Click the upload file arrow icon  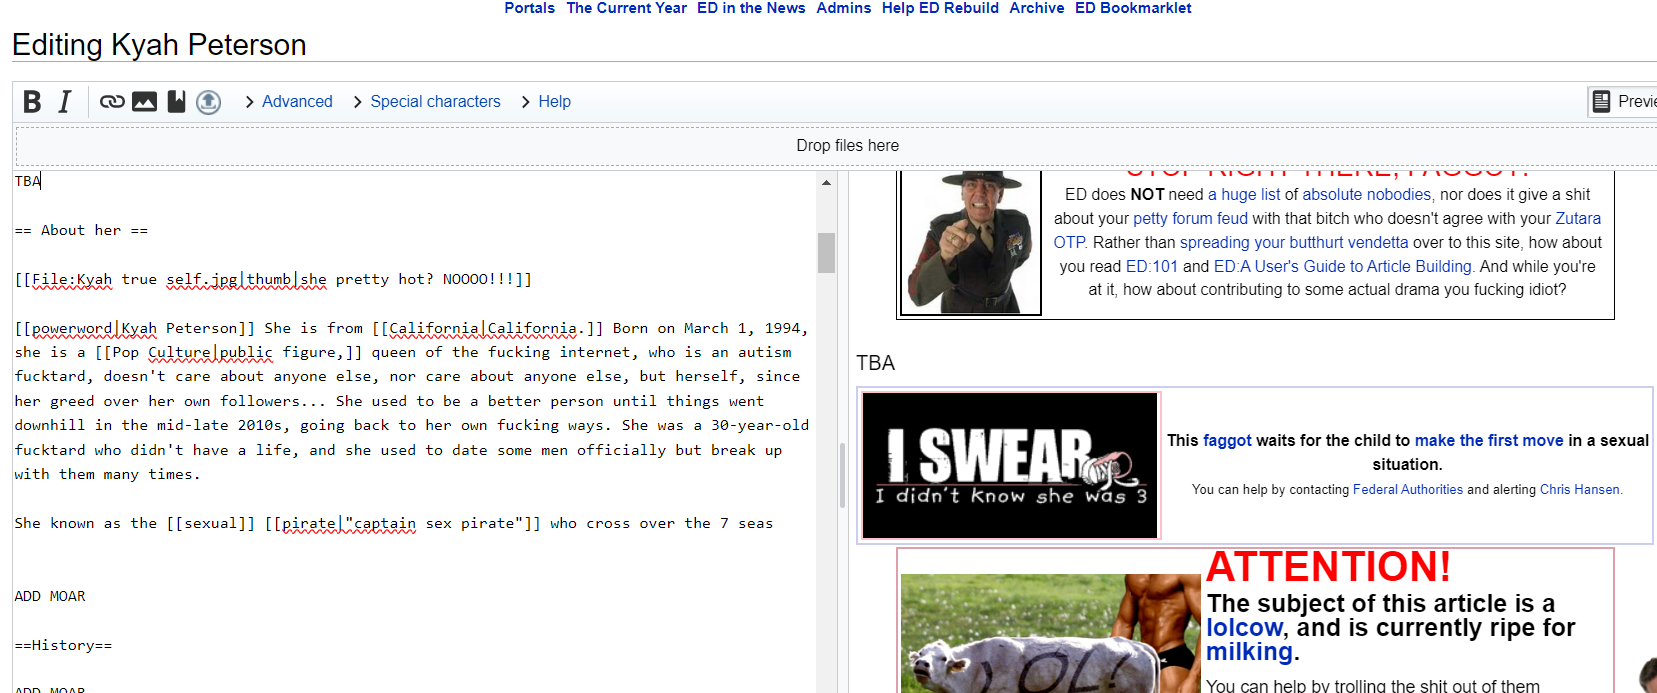click(x=208, y=102)
